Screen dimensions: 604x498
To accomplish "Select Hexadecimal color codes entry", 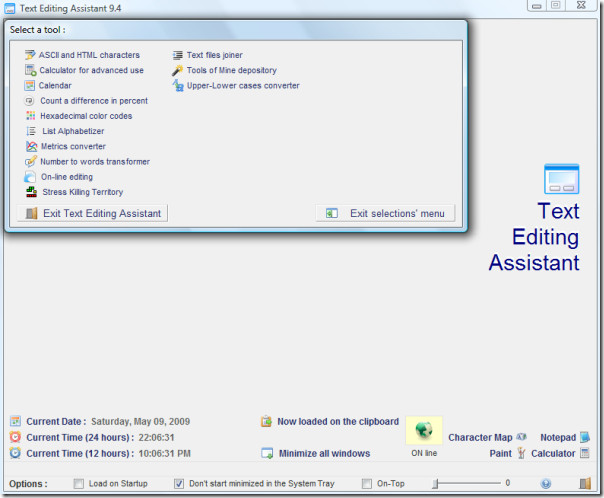I will [86, 116].
